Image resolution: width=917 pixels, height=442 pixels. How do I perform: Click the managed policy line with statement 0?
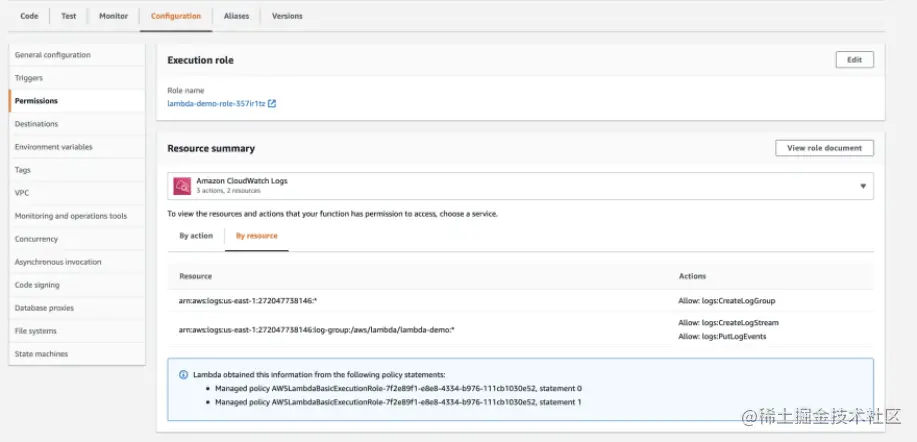pyautogui.click(x=398, y=388)
